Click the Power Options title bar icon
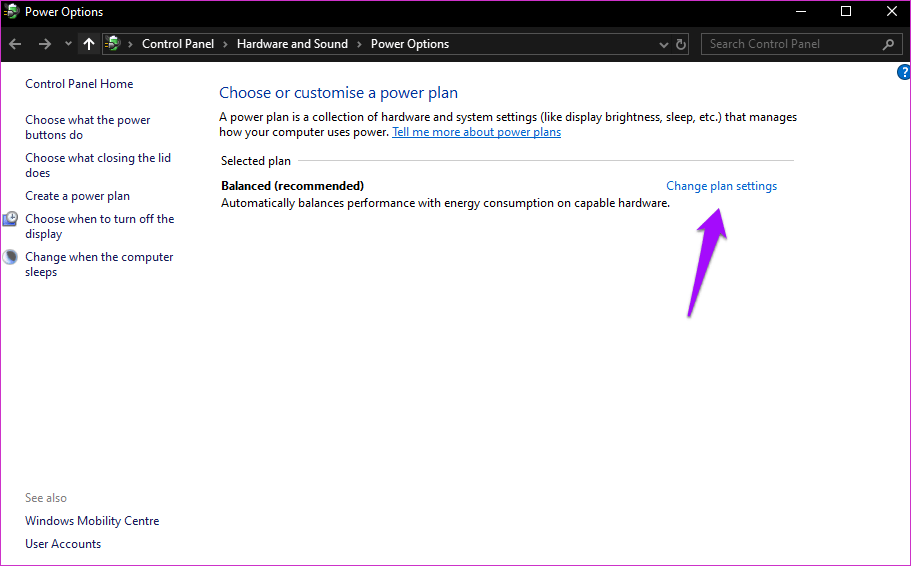The width and height of the screenshot is (911, 566). point(11,12)
